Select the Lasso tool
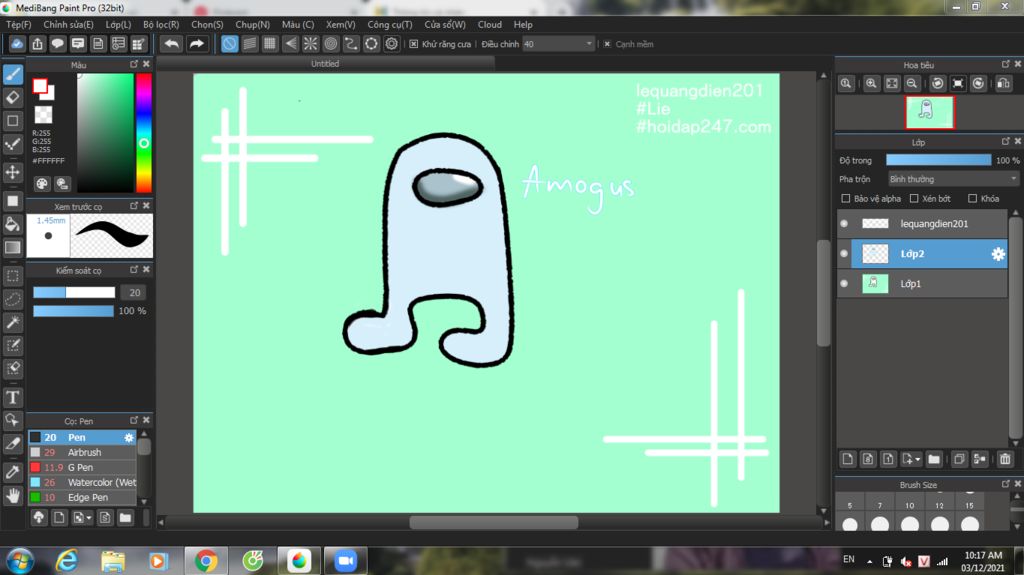 13,299
